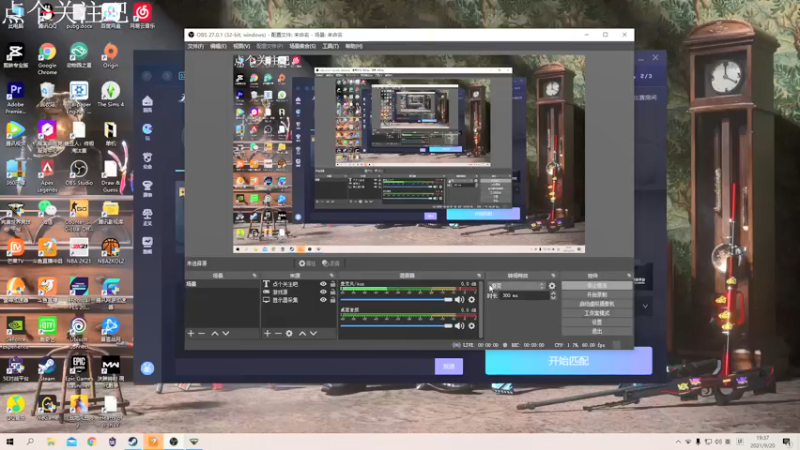Show hidden system tray icons arrow
The image size is (800, 450).
678,442
